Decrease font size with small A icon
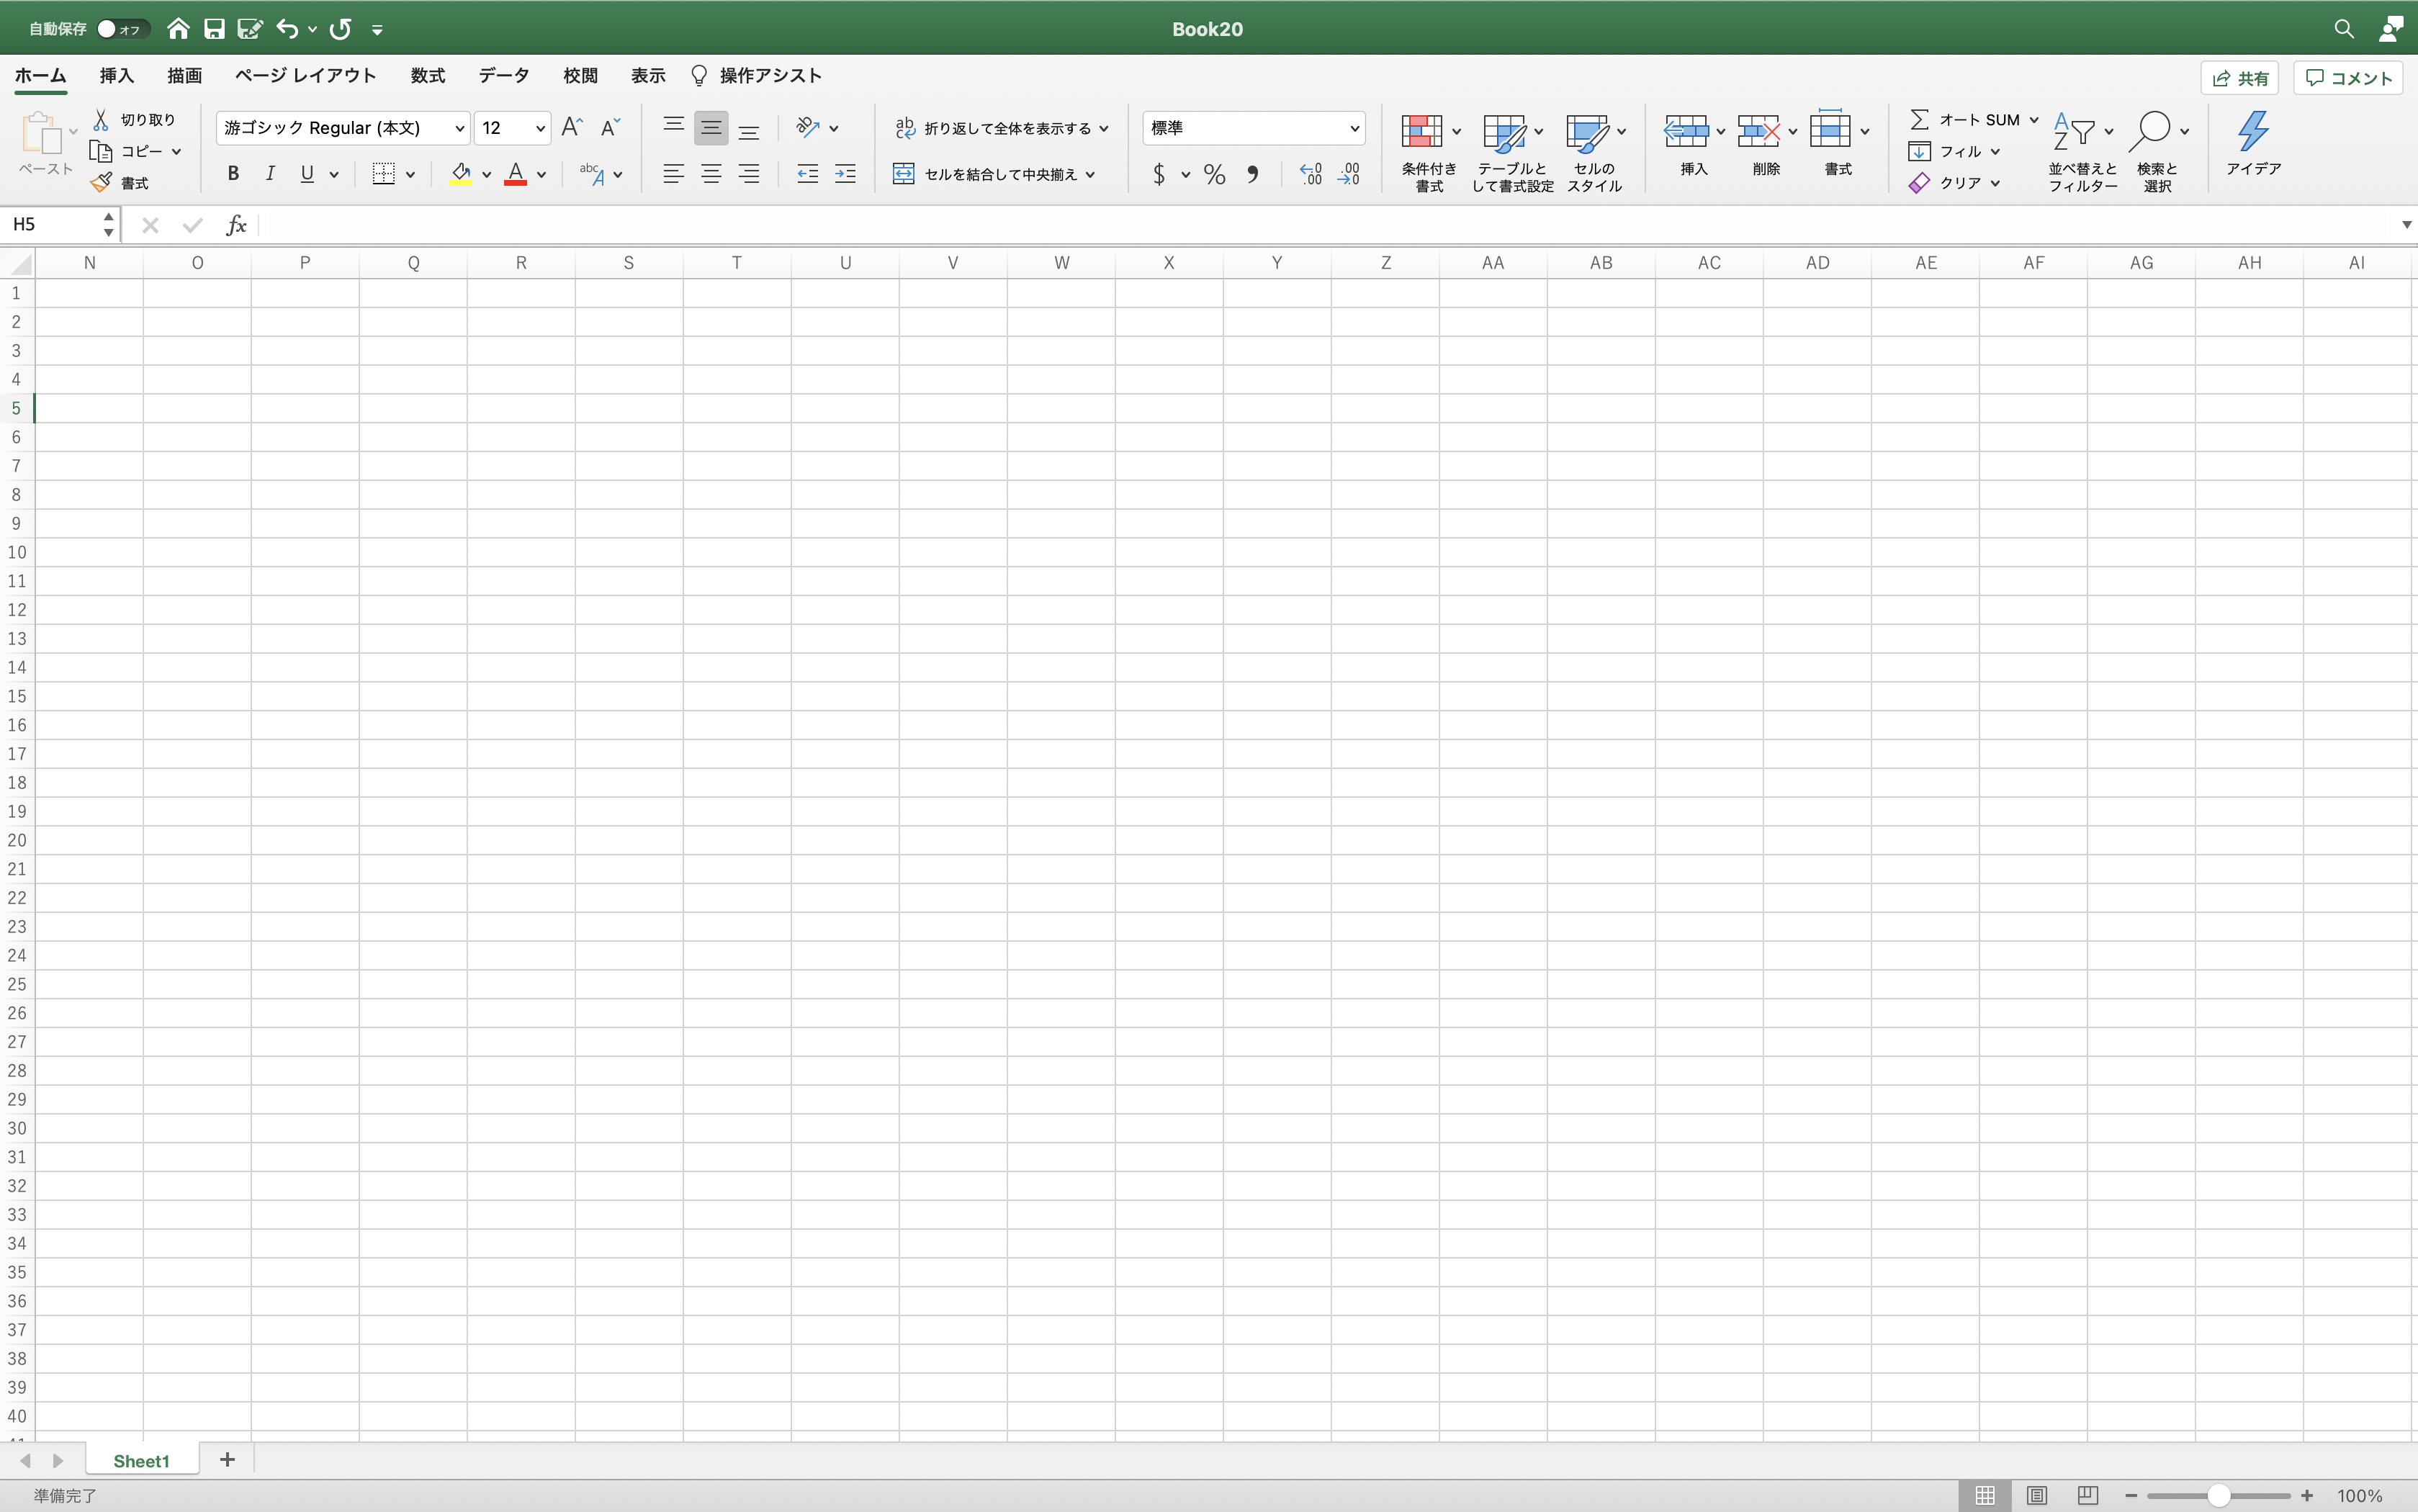Screen dimensions: 2418x1512 point(610,127)
